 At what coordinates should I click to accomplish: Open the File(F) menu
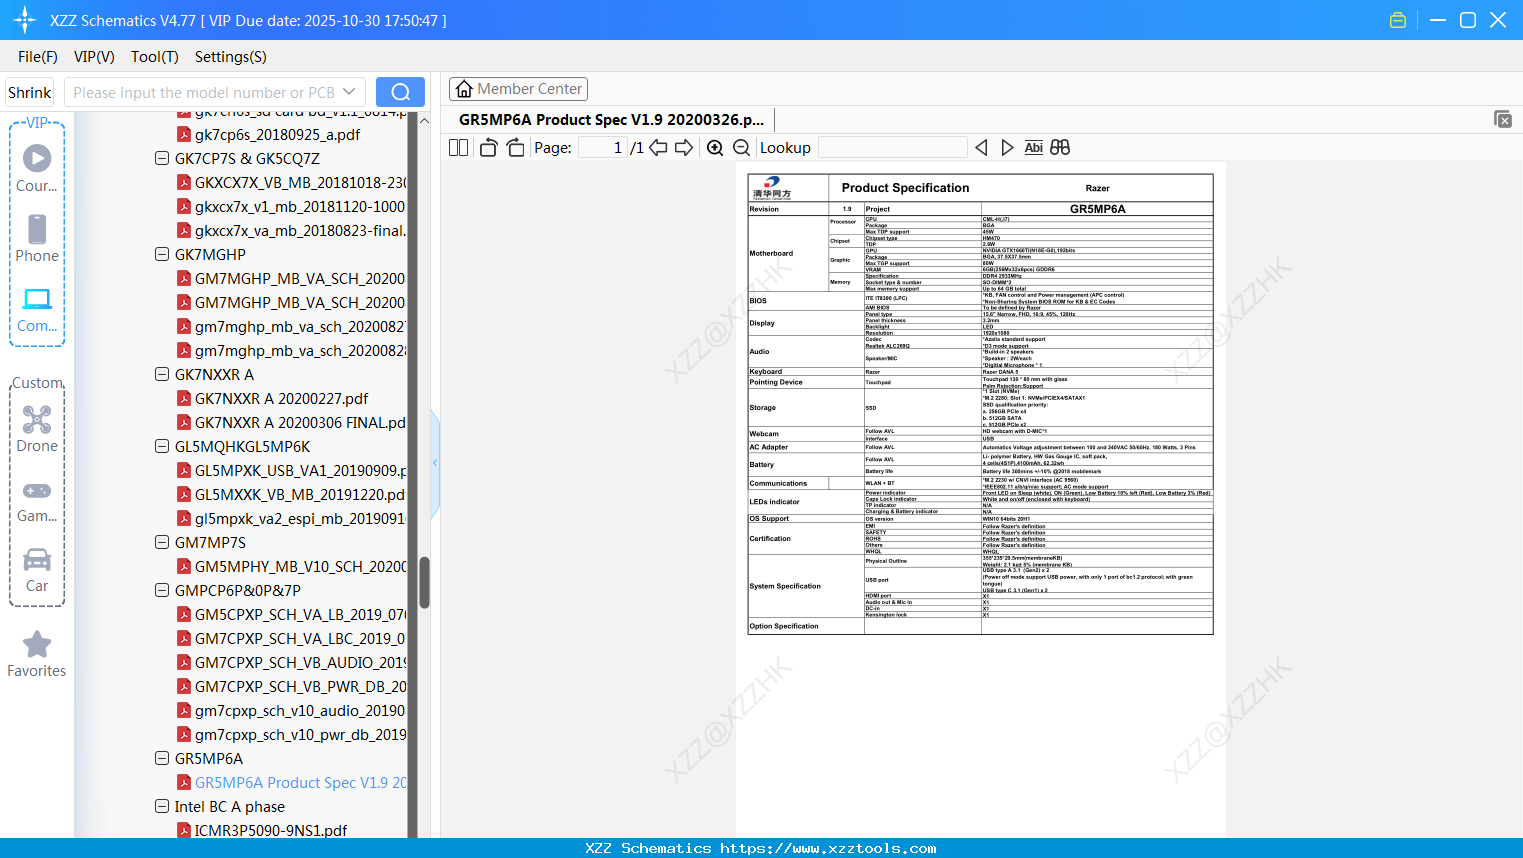click(38, 57)
